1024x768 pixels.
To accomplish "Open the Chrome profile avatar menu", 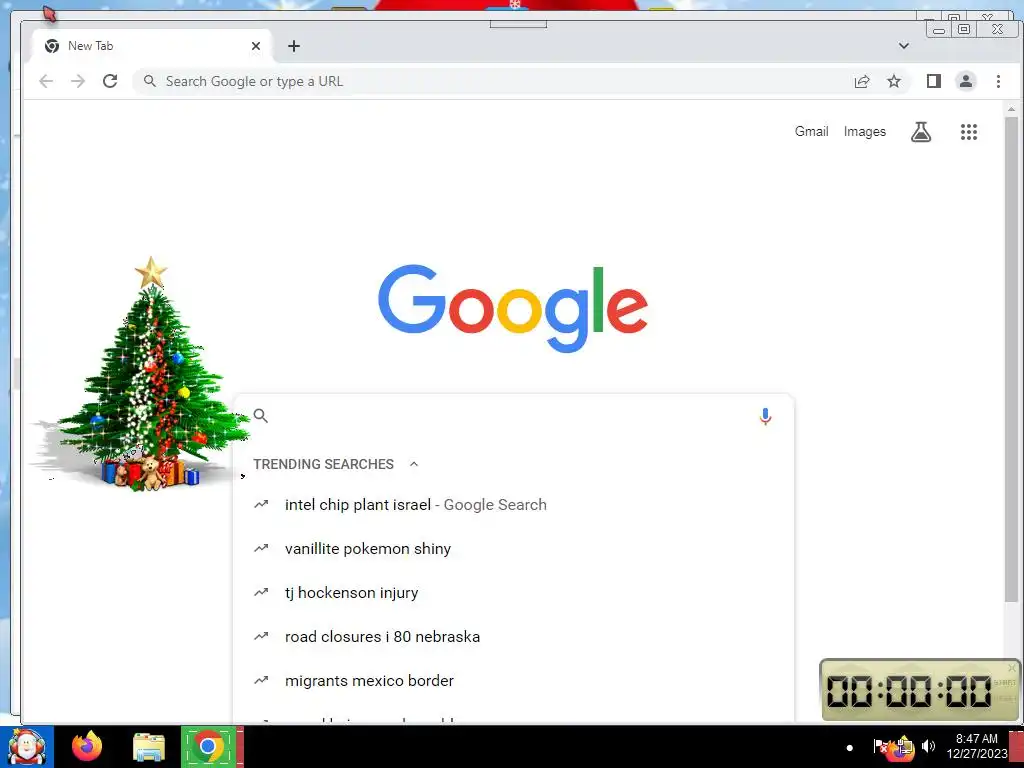I will click(965, 81).
